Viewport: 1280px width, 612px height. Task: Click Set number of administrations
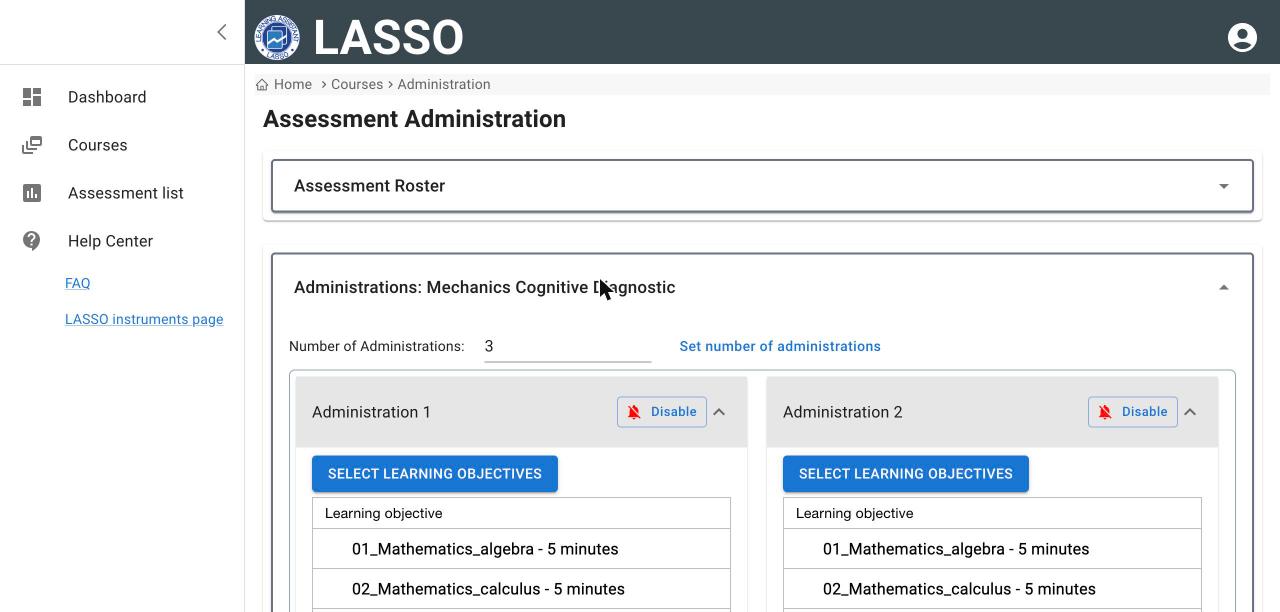780,346
